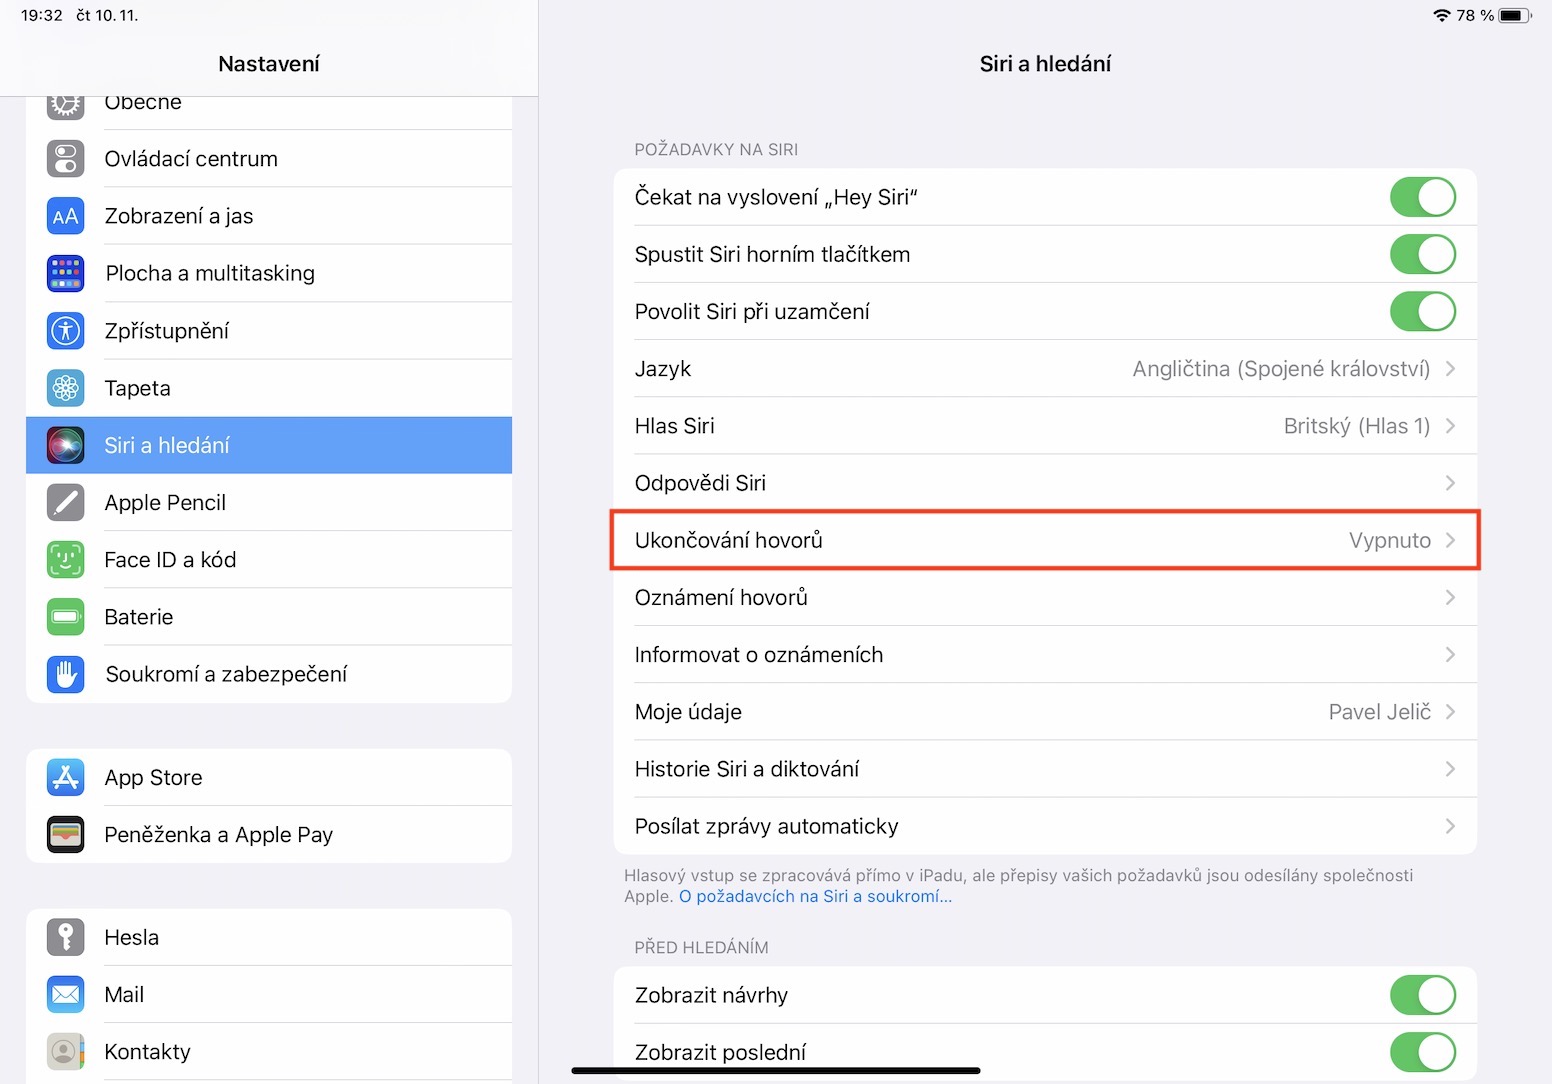Tap the Mail envelope icon

(66, 995)
